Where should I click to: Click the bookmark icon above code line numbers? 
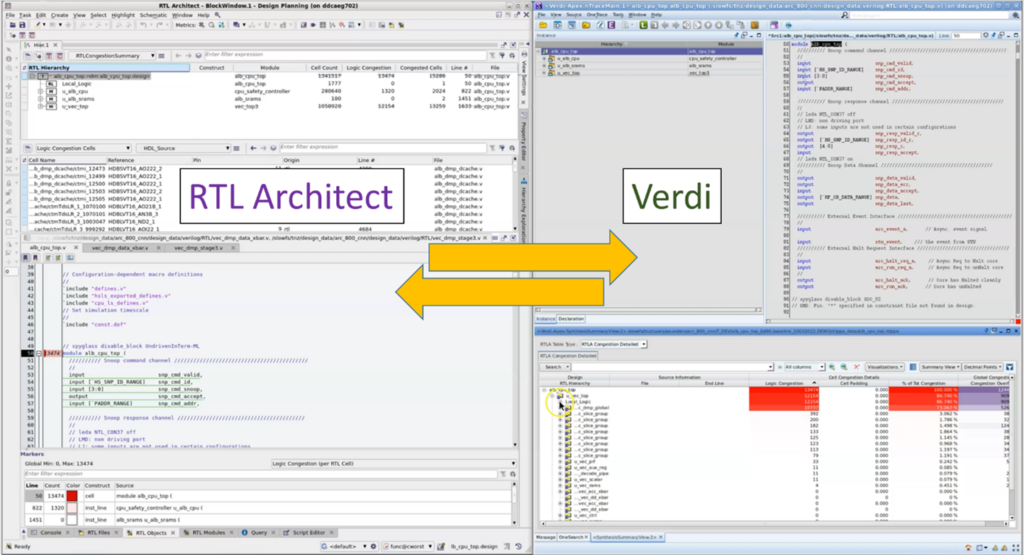[x=26, y=257]
